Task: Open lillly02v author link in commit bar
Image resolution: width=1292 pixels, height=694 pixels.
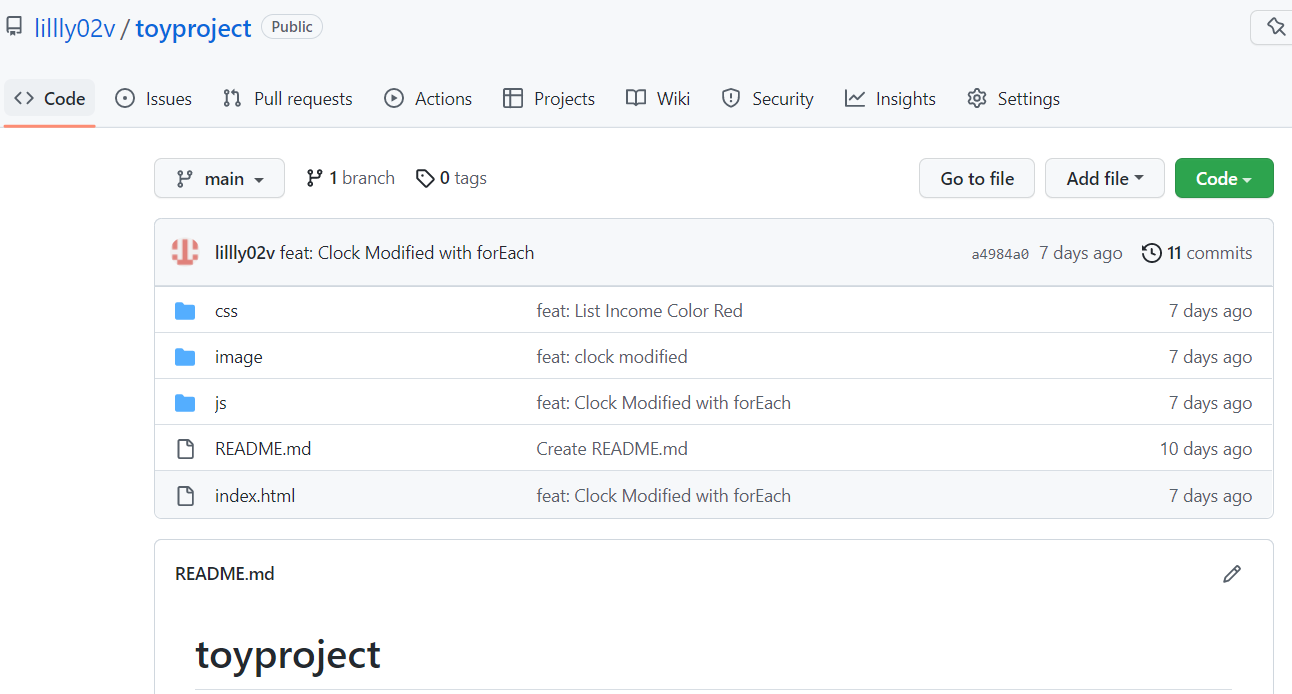Action: (245, 253)
